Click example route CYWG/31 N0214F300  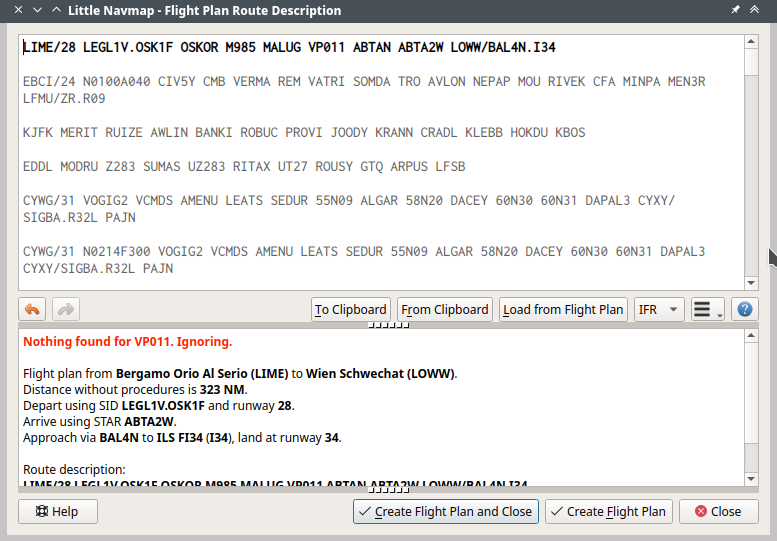pos(364,260)
